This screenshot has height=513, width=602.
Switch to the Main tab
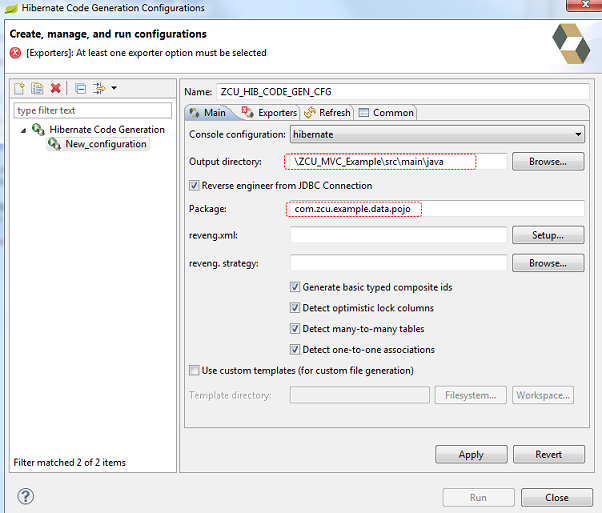[208, 113]
